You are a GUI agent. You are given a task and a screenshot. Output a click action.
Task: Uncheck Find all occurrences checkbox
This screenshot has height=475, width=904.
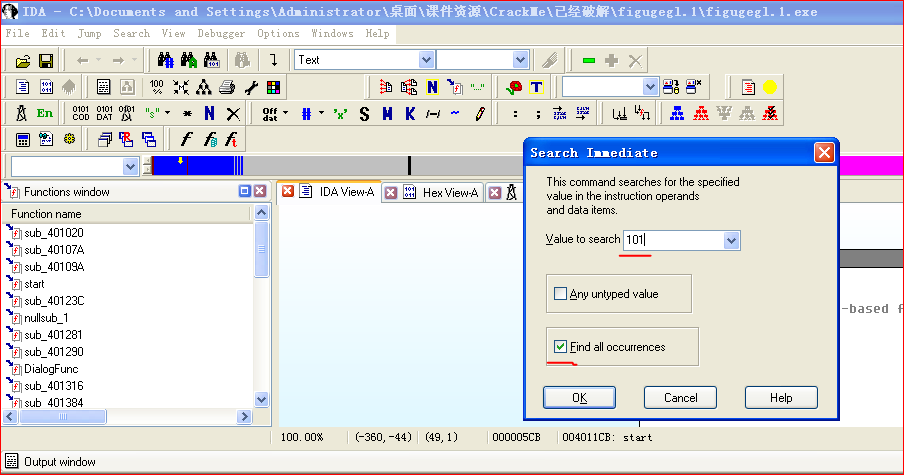pyautogui.click(x=560, y=346)
